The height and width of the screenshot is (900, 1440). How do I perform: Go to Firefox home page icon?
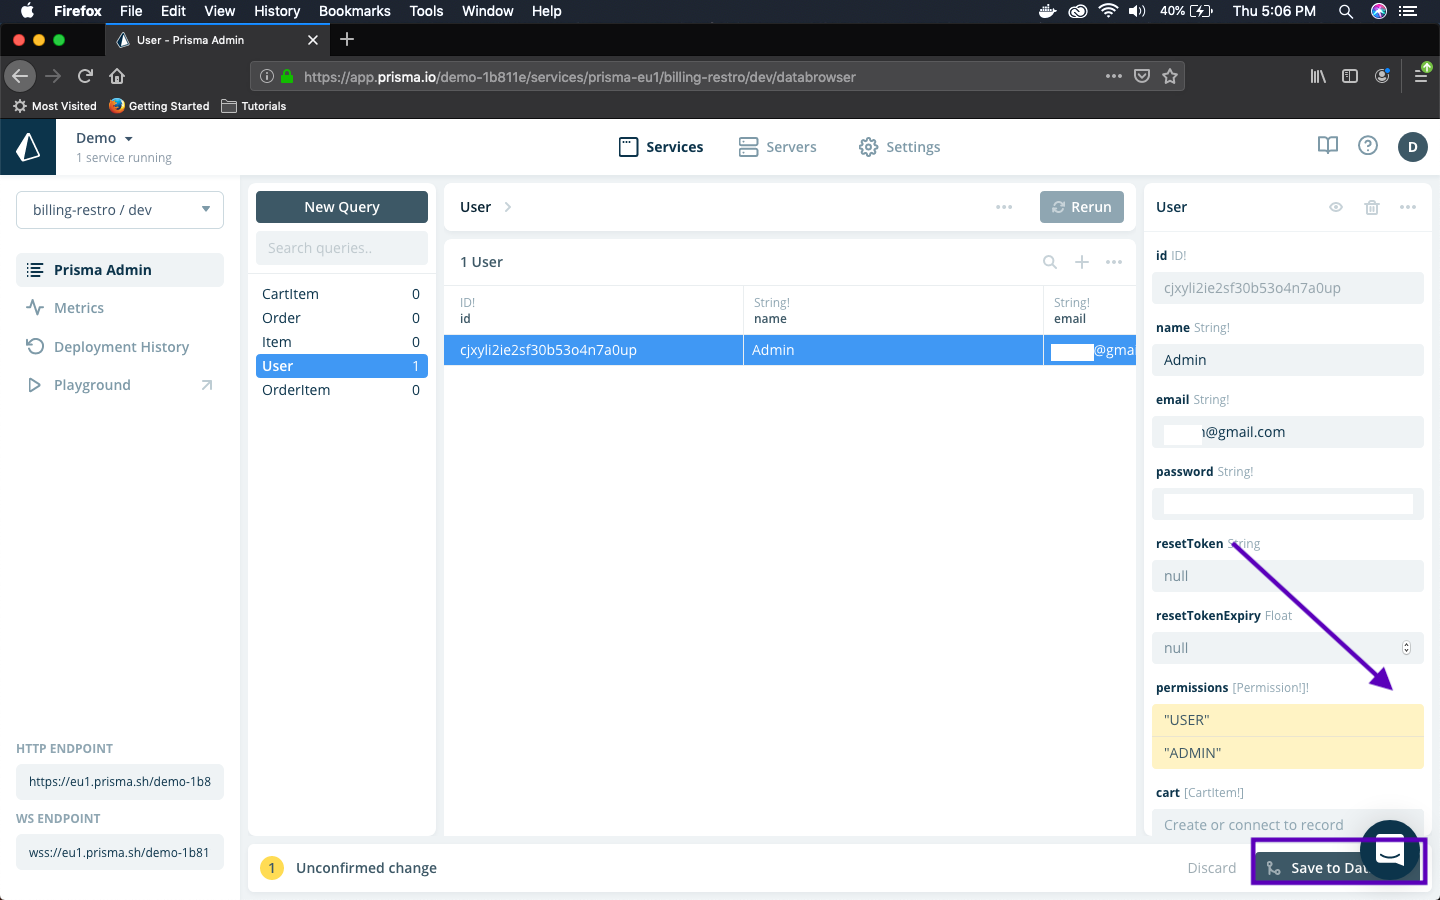coord(117,76)
